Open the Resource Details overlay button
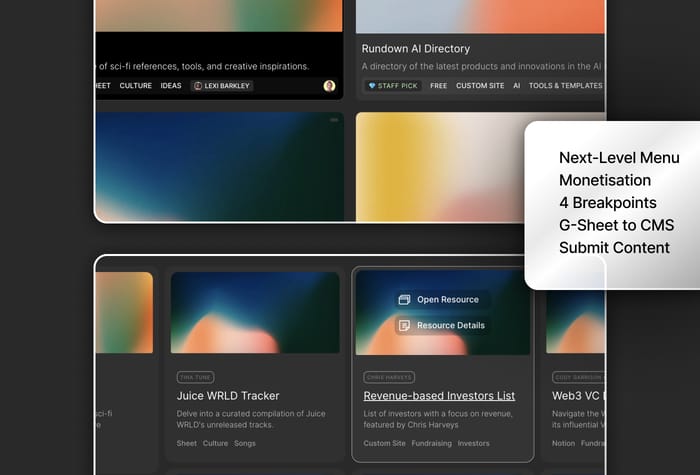700x475 pixels. 442,325
